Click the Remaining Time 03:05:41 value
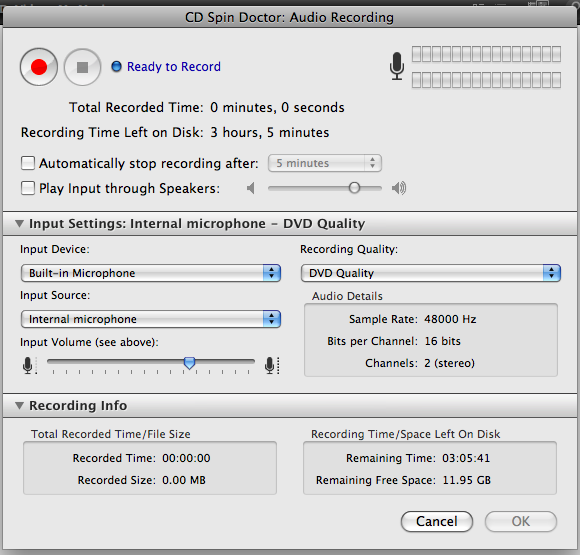Screen dimensions: 580x555 466,458
